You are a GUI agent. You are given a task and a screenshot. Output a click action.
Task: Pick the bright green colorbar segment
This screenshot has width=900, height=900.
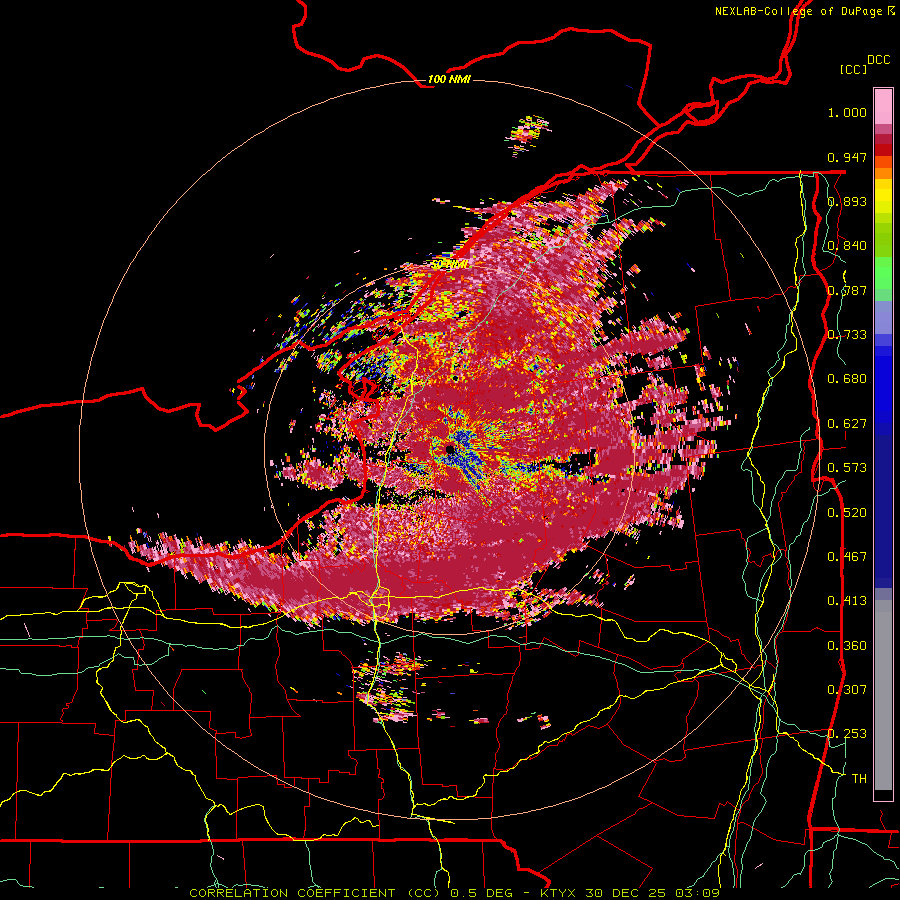pyautogui.click(x=883, y=273)
